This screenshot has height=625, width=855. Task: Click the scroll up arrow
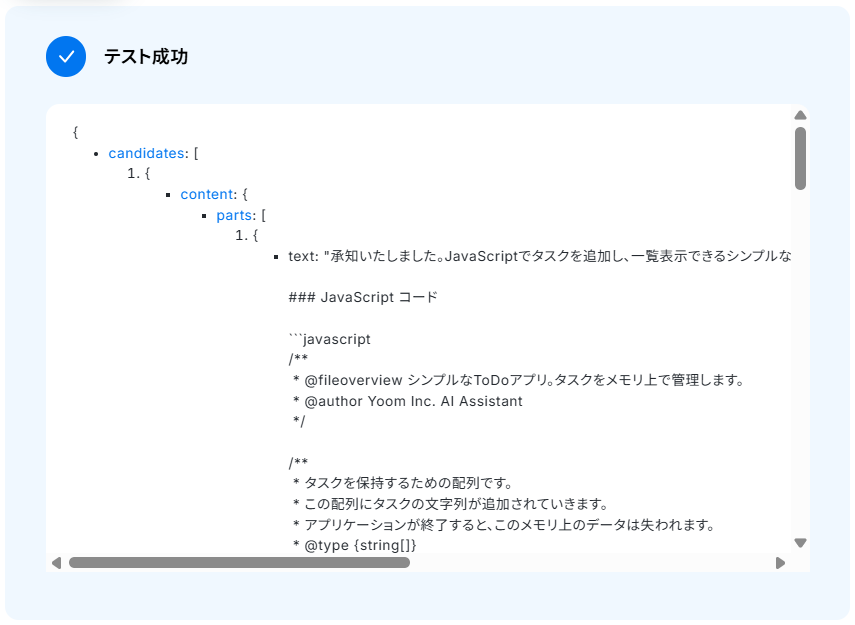[x=800, y=115]
